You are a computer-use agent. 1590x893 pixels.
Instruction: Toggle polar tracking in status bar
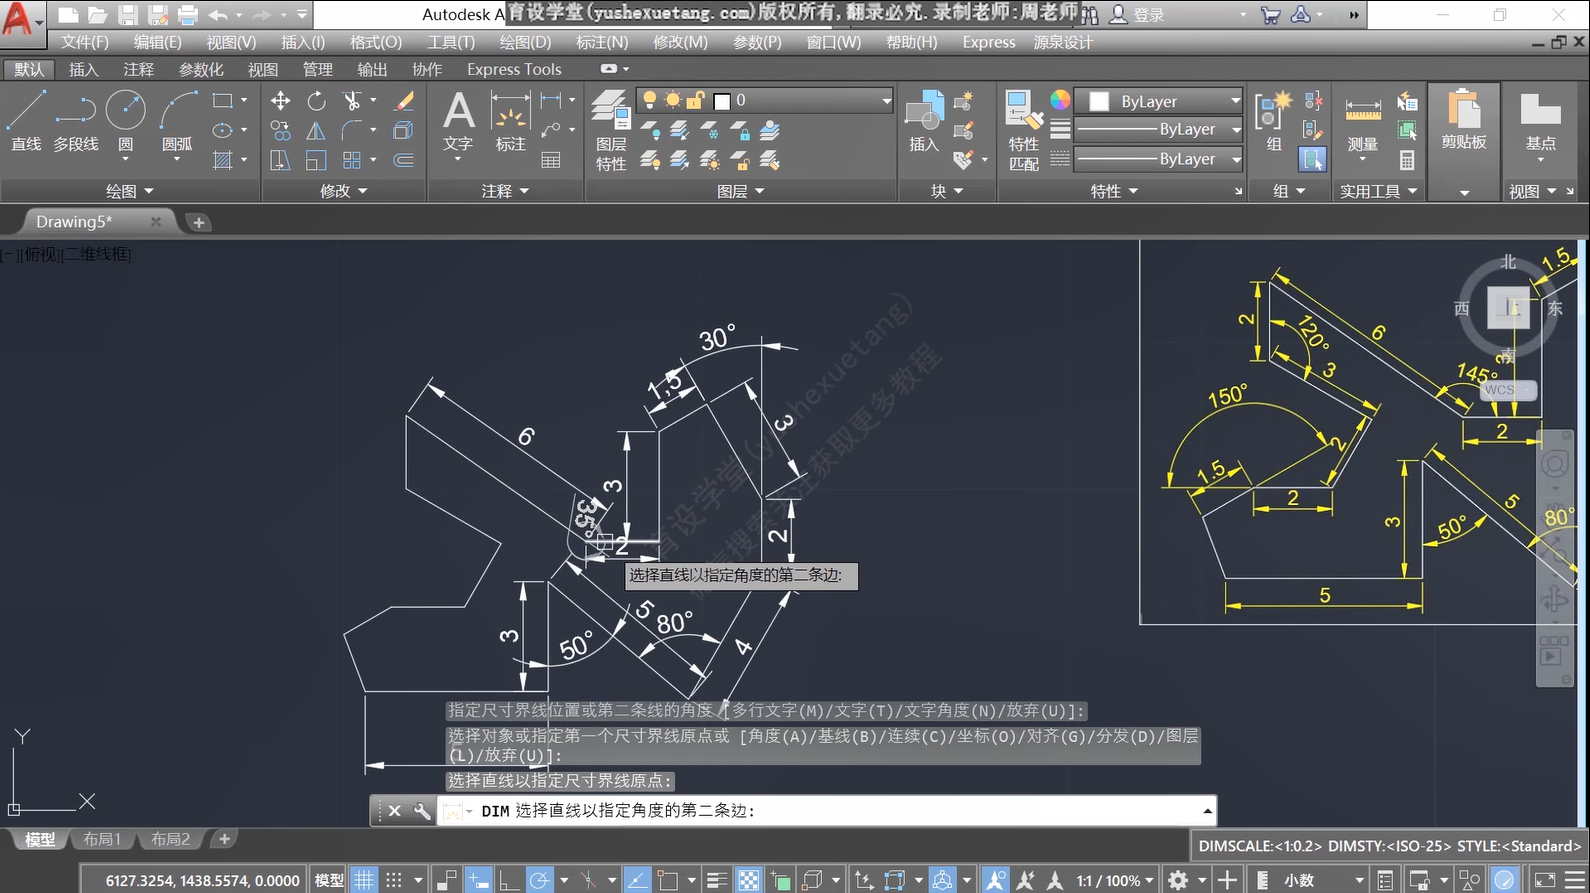coord(539,880)
